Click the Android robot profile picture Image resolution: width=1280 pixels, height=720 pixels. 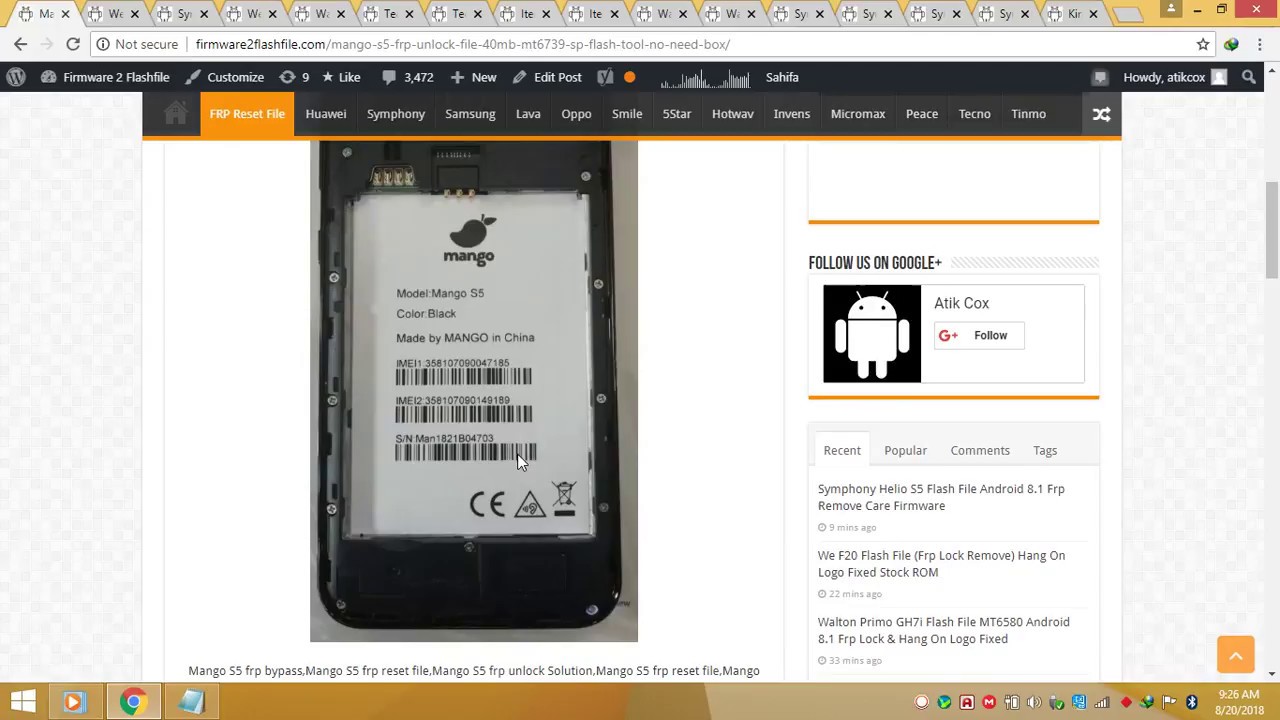[872, 334]
